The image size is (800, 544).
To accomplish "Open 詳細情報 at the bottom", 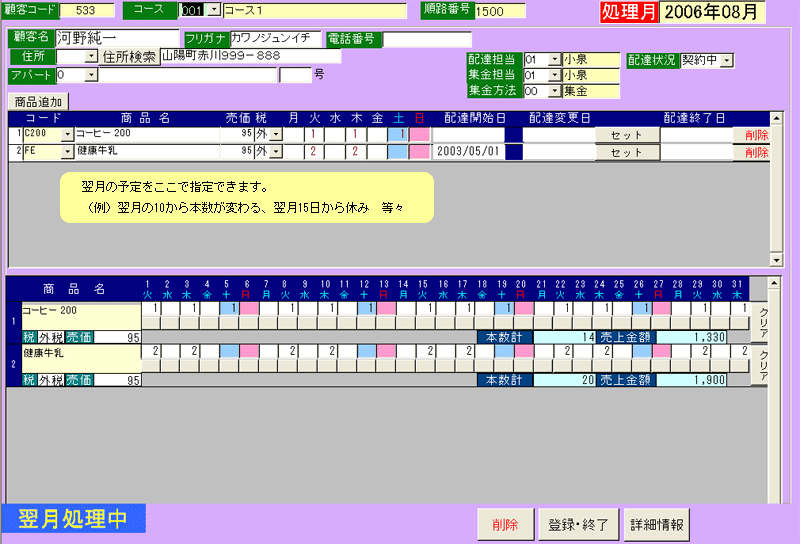I will coord(657,523).
